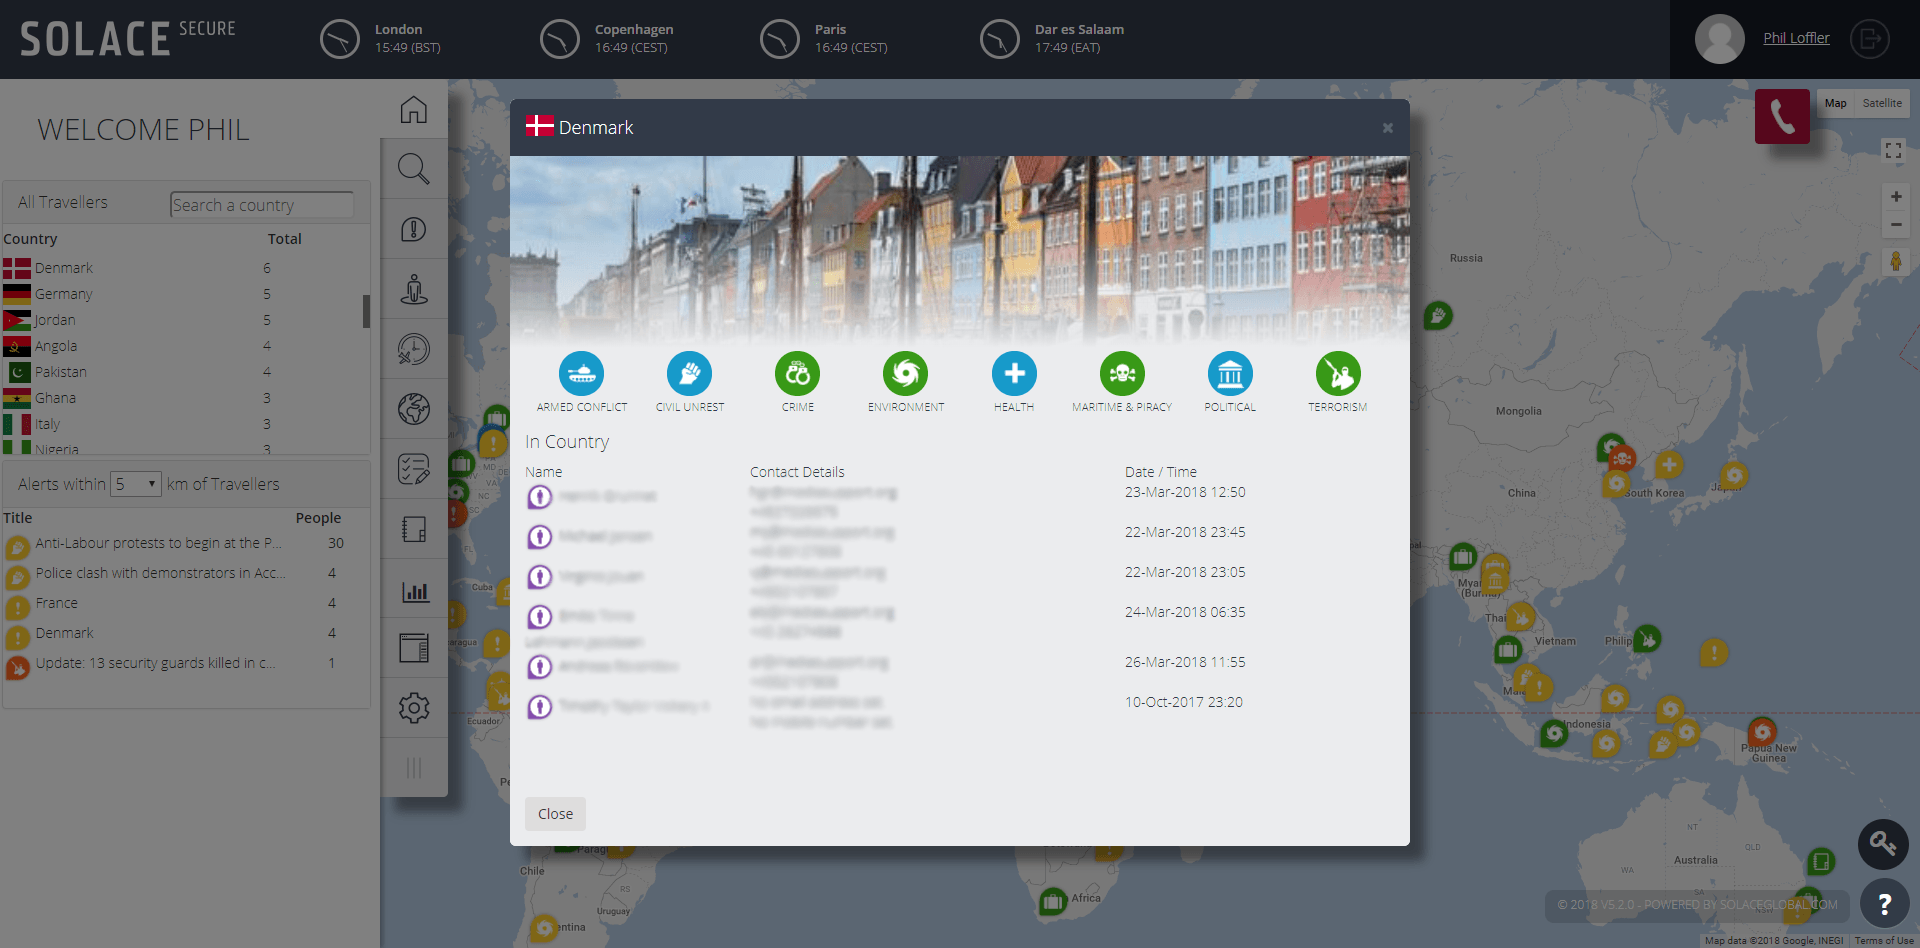Screen dimensions: 1920x948
Task: Switch map to Map view
Action: [1835, 103]
